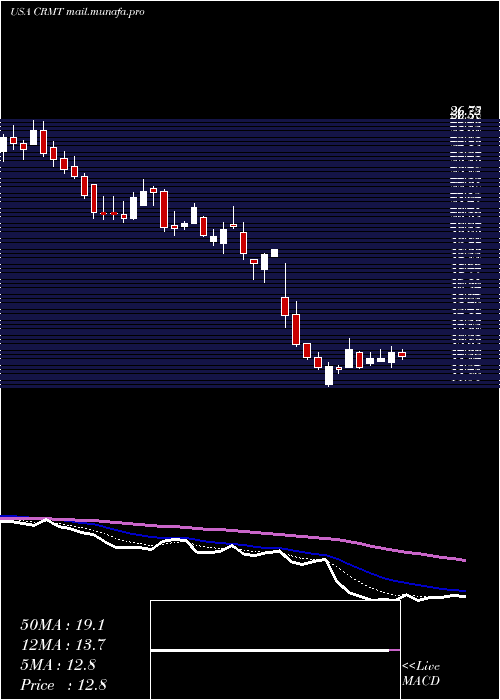Screen dimensions: 500x700
Task: Click the '50MA : 19.1' label
Action: (62, 625)
